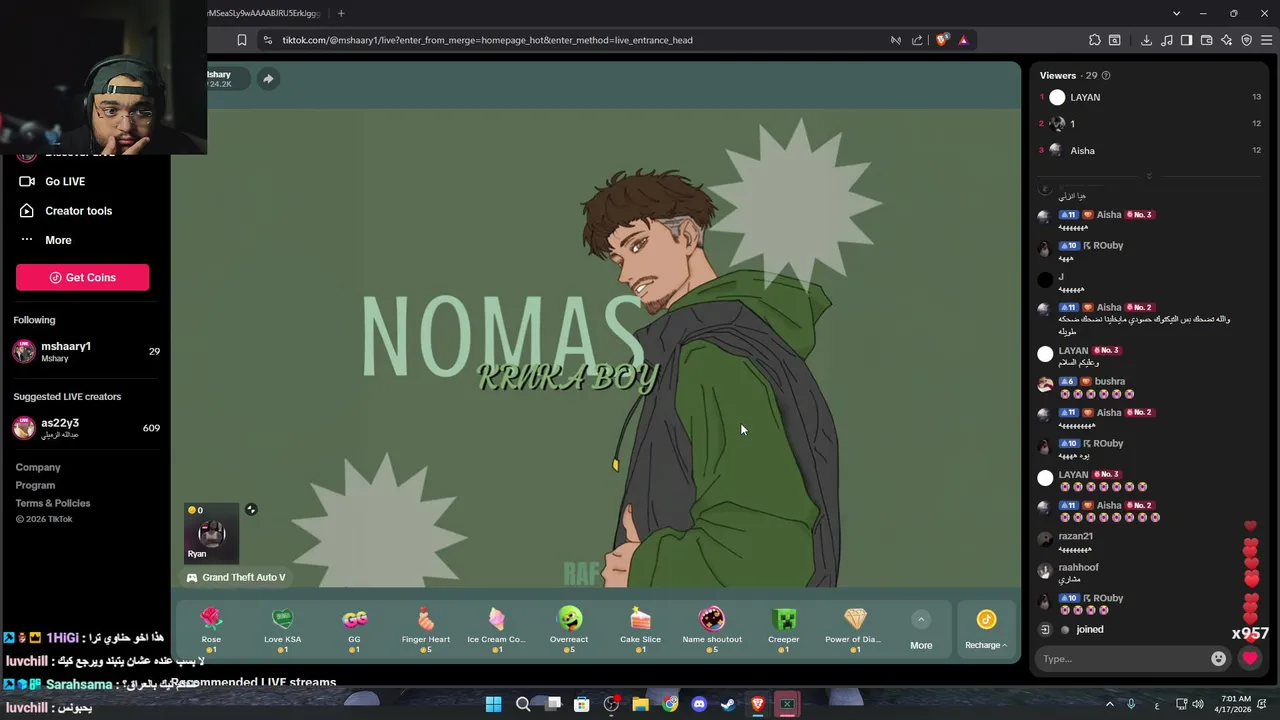Open suggested creator as22y3
This screenshot has height=720, width=1280.
click(86, 428)
